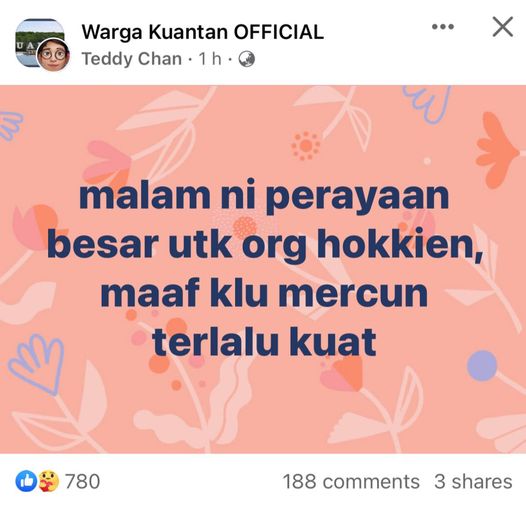Open the three-dot post options menu
Viewport: 526px width, 506px height.
[x=443, y=27]
